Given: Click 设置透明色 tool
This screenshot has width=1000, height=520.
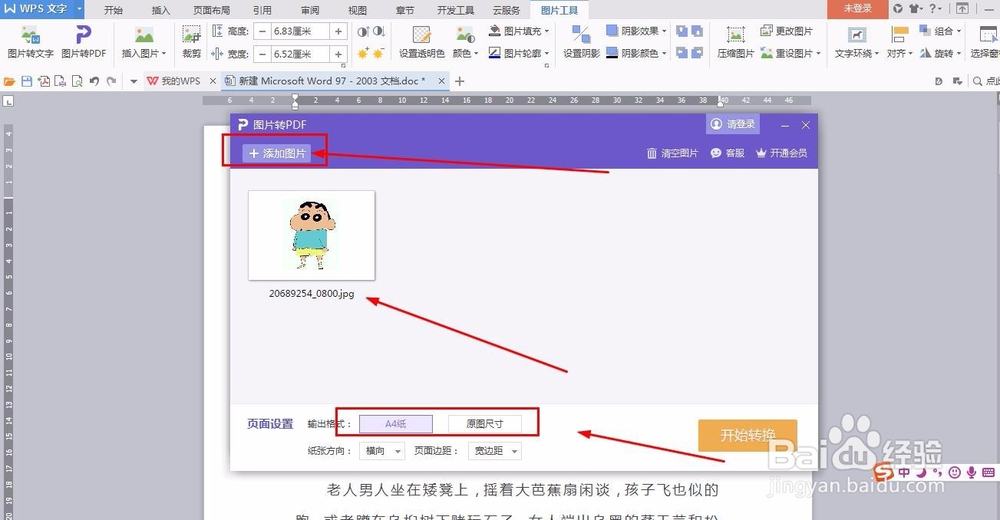Looking at the screenshot, I should (x=422, y=42).
